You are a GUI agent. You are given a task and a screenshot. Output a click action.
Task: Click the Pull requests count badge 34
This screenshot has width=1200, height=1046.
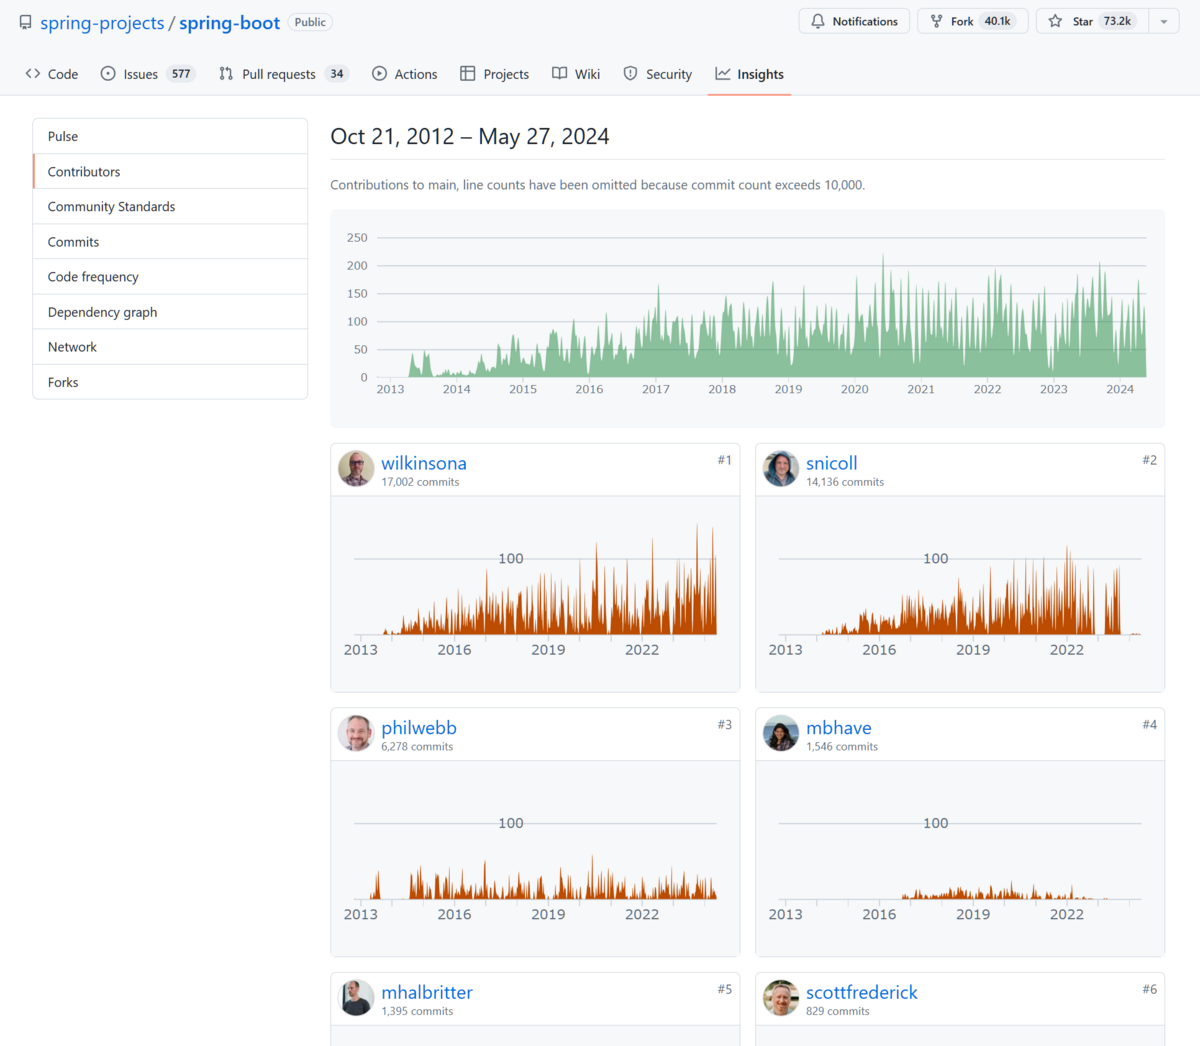[x=337, y=74]
